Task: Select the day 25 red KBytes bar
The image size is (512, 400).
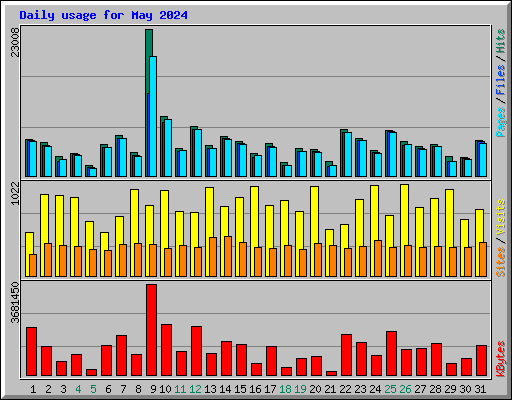Action: click(x=391, y=354)
